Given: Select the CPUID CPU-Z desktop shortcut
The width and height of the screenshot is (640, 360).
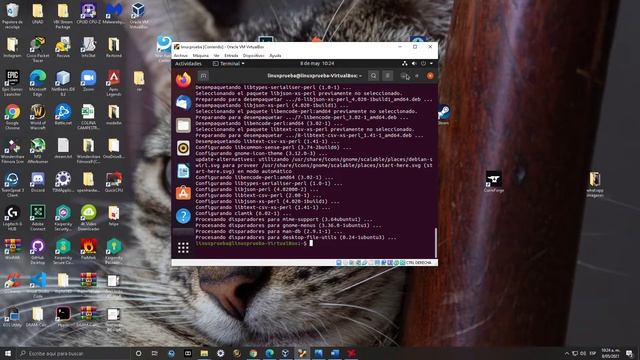Looking at the screenshot, I should (88, 14).
